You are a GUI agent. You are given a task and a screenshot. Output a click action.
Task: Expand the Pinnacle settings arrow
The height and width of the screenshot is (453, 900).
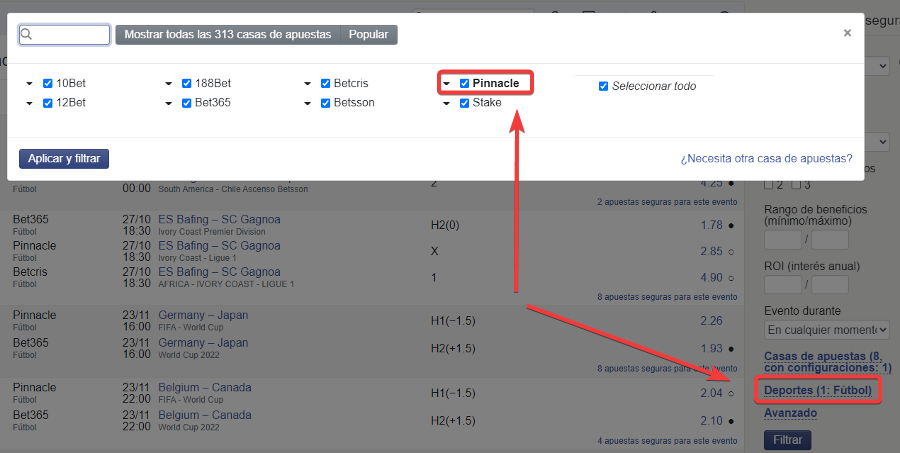point(446,84)
